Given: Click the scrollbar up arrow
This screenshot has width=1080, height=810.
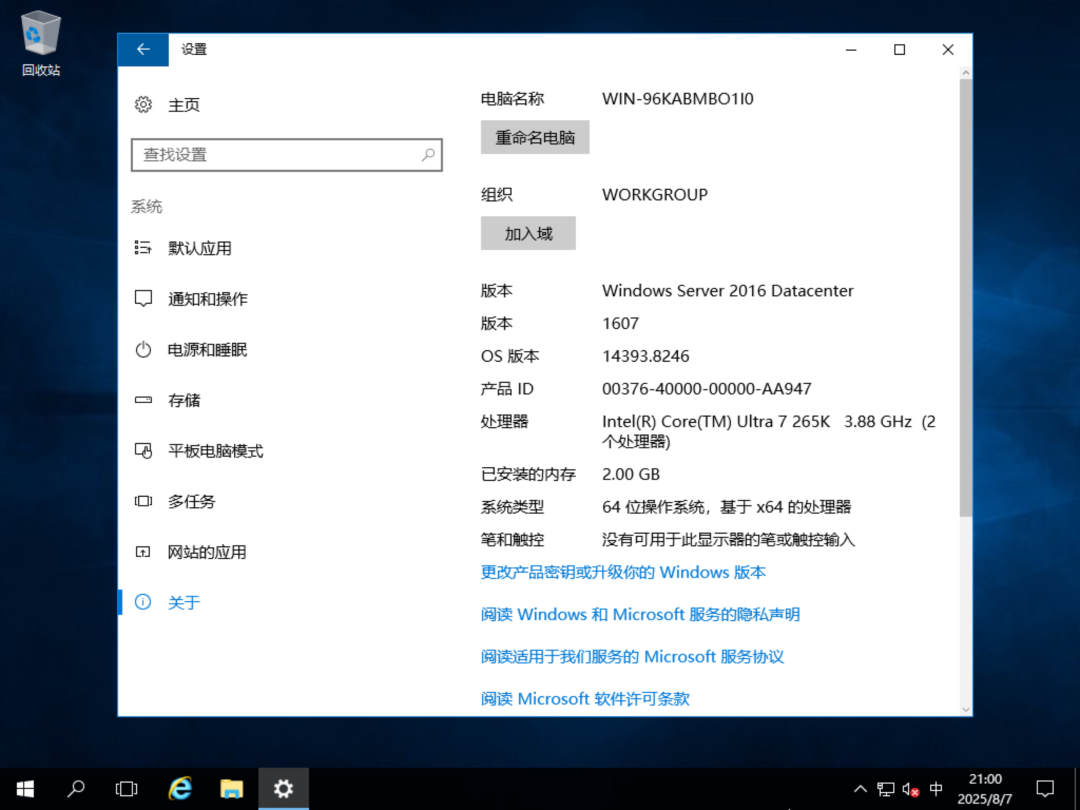Looking at the screenshot, I should (x=966, y=72).
